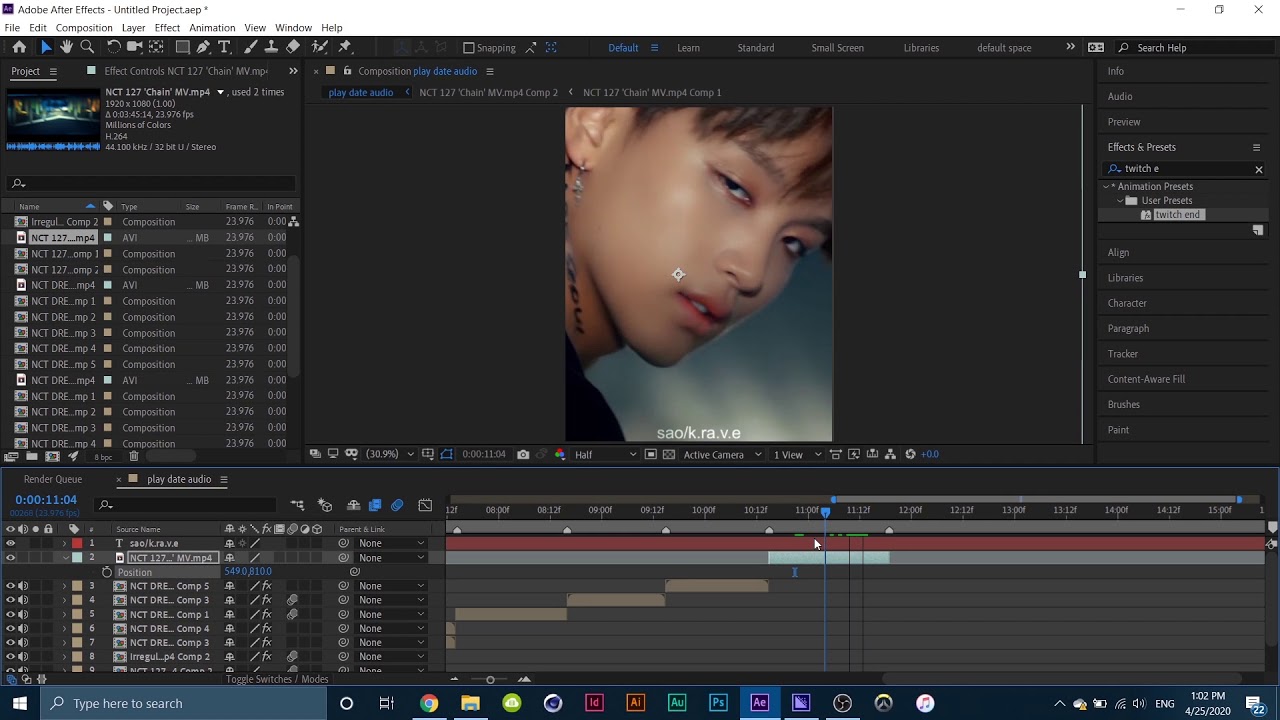Clear the effects search field

(x=1259, y=169)
